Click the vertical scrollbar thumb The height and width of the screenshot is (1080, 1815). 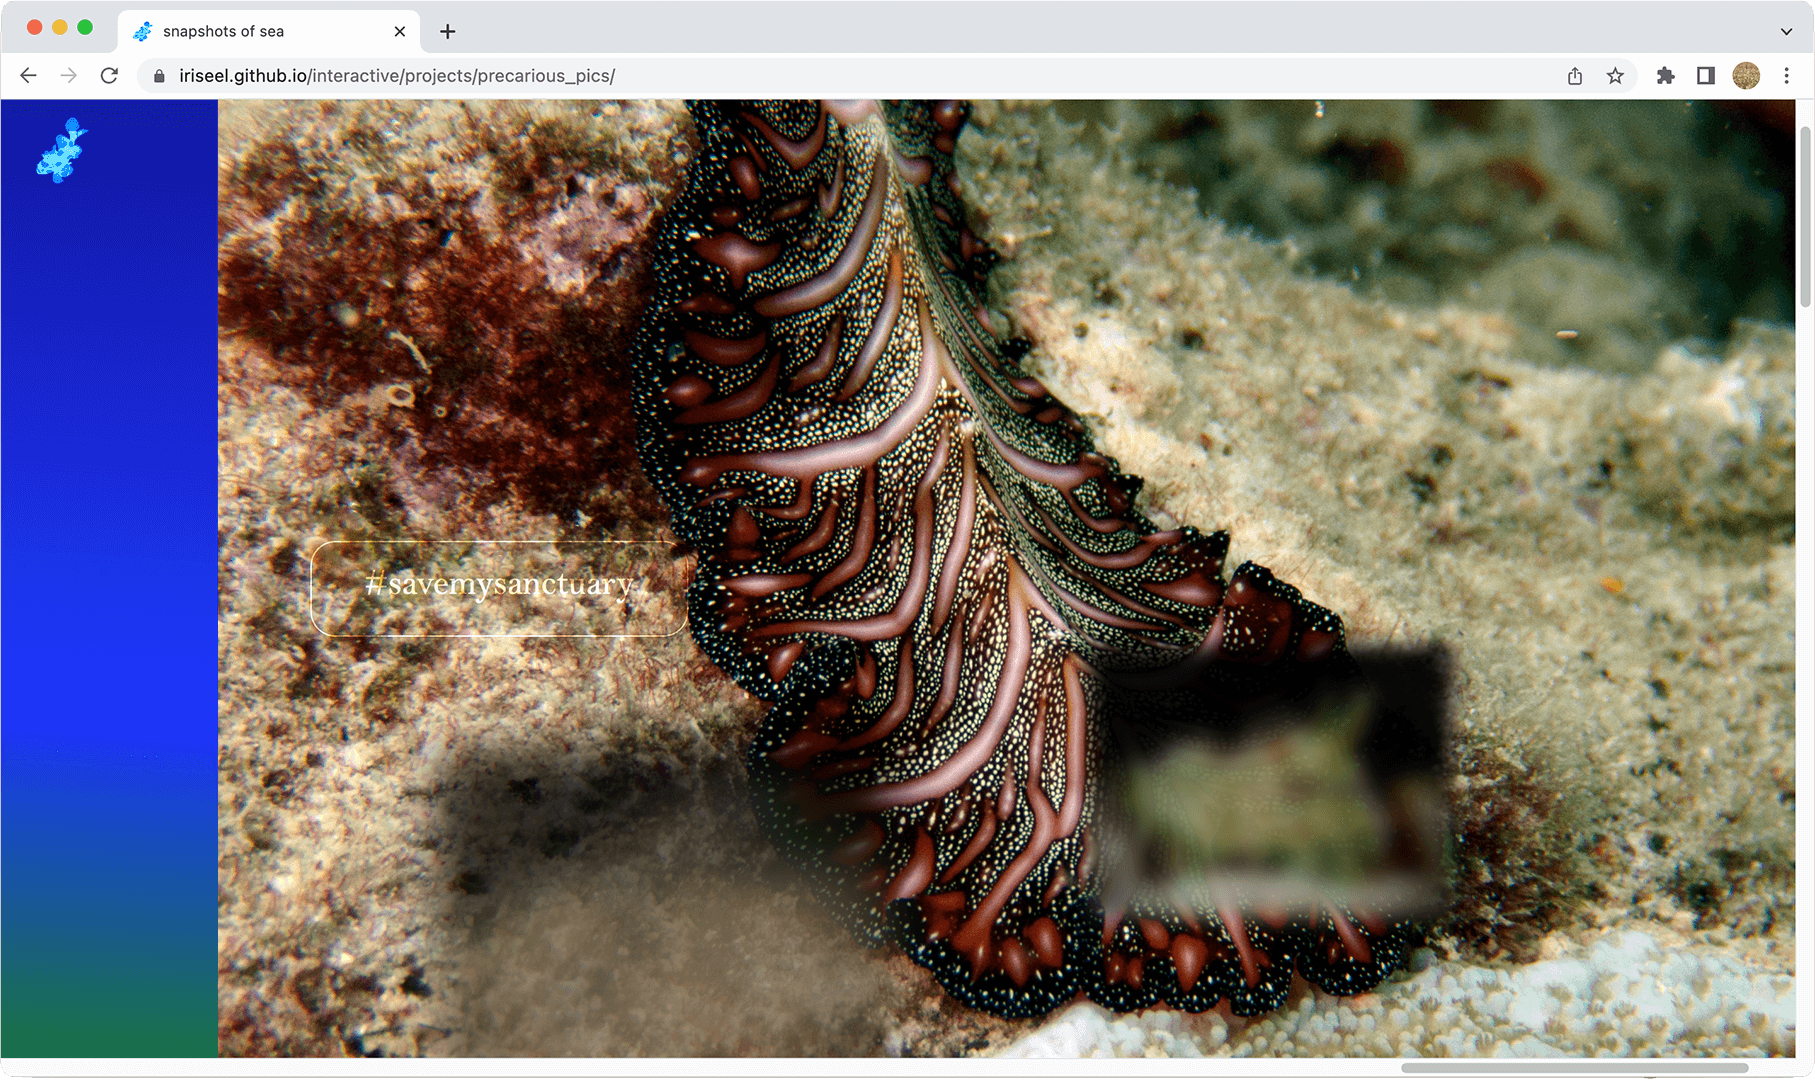click(1805, 215)
